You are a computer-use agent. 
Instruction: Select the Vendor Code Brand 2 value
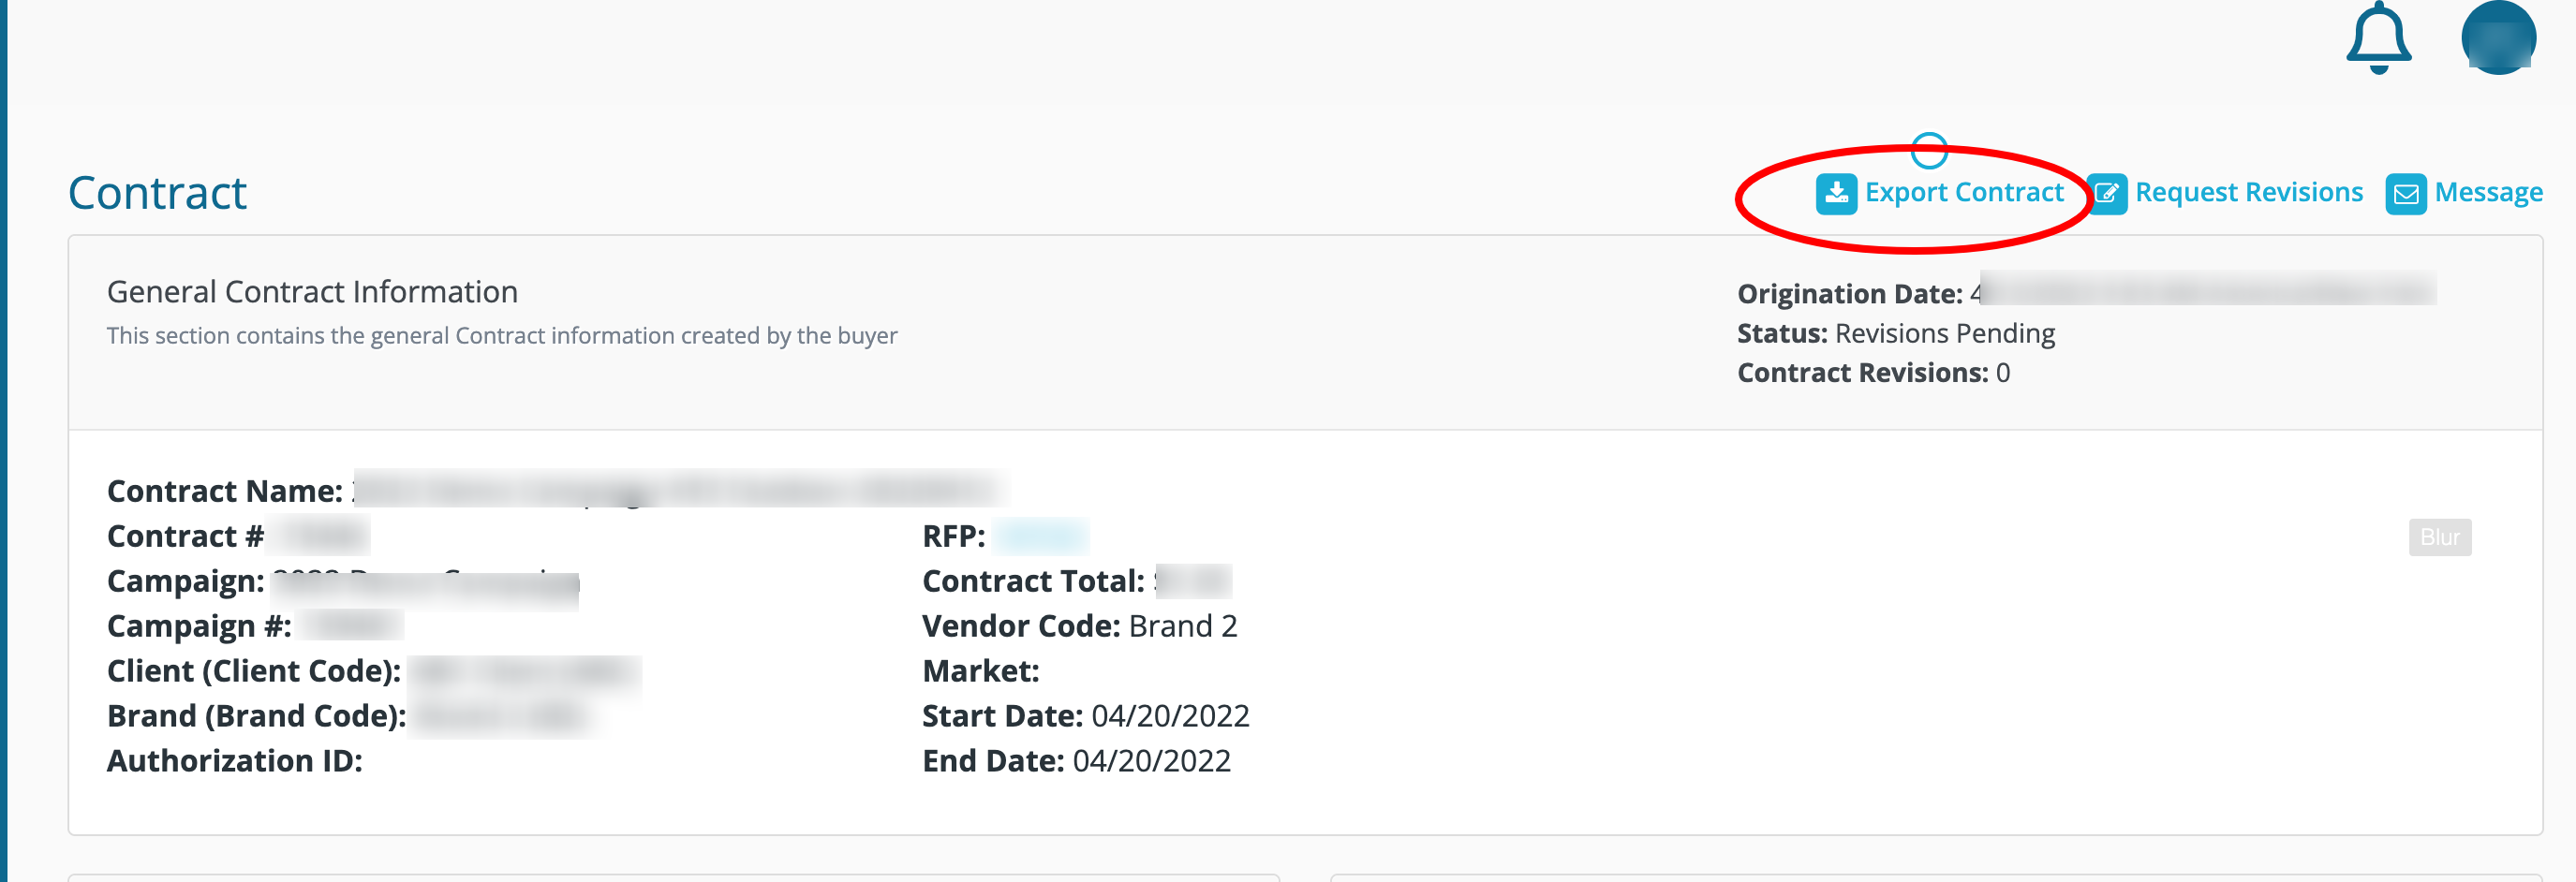point(1183,626)
